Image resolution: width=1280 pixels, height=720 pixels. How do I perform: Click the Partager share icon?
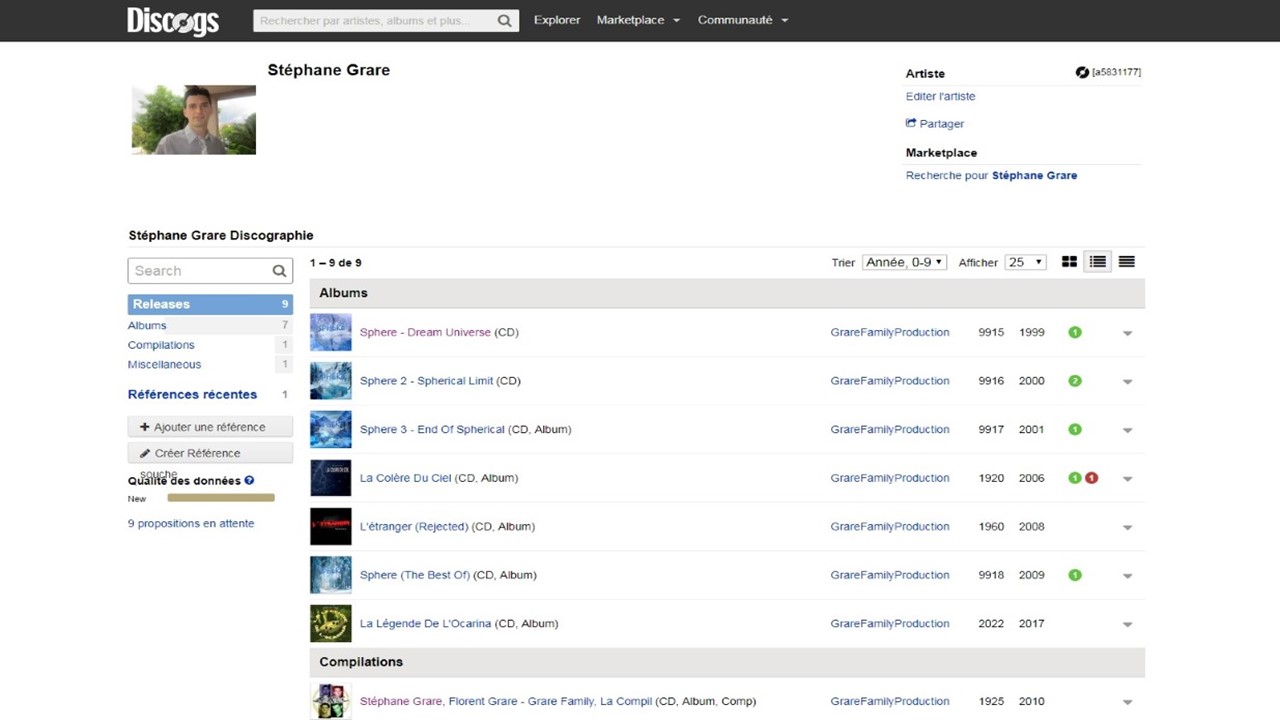click(911, 123)
